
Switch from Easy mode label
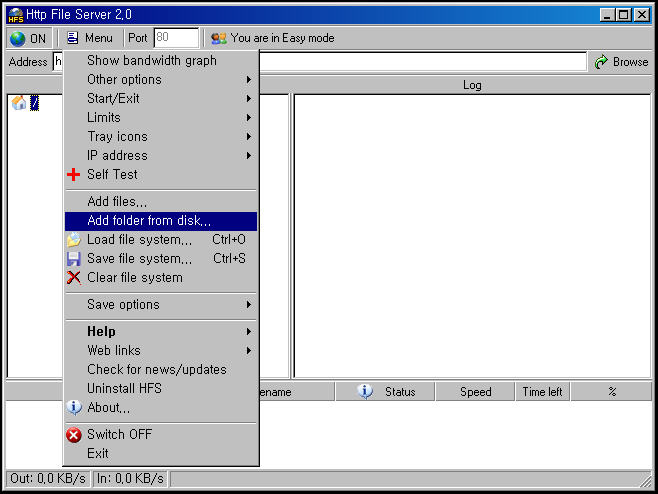point(282,38)
